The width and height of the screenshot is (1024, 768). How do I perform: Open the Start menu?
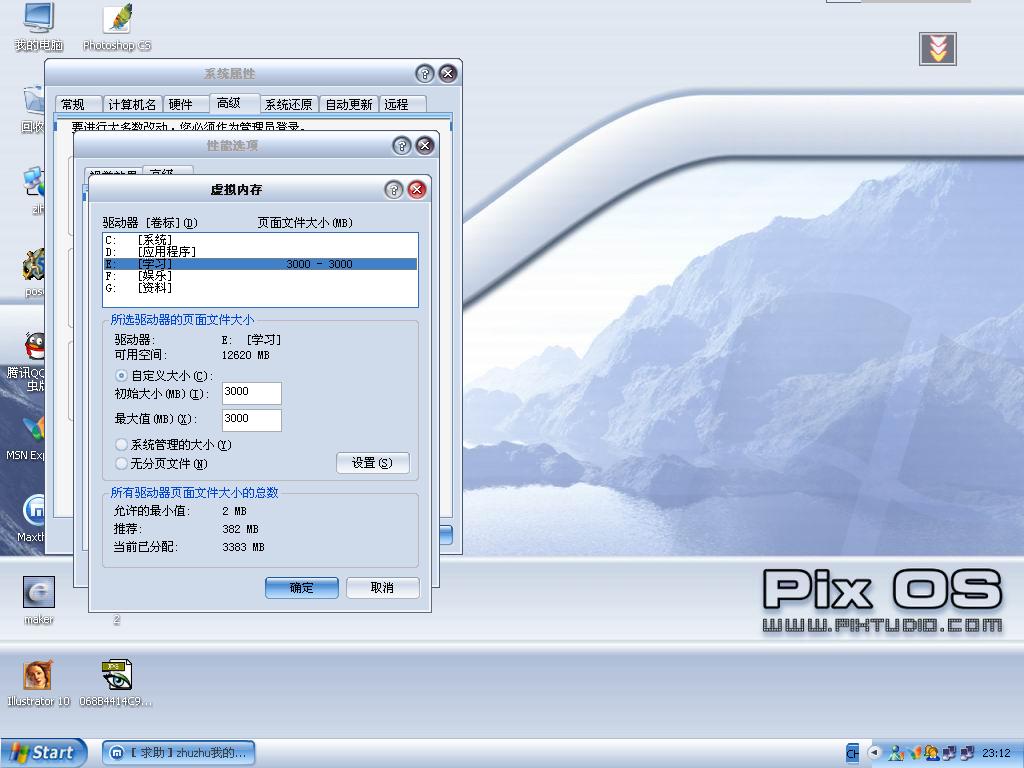(43, 753)
